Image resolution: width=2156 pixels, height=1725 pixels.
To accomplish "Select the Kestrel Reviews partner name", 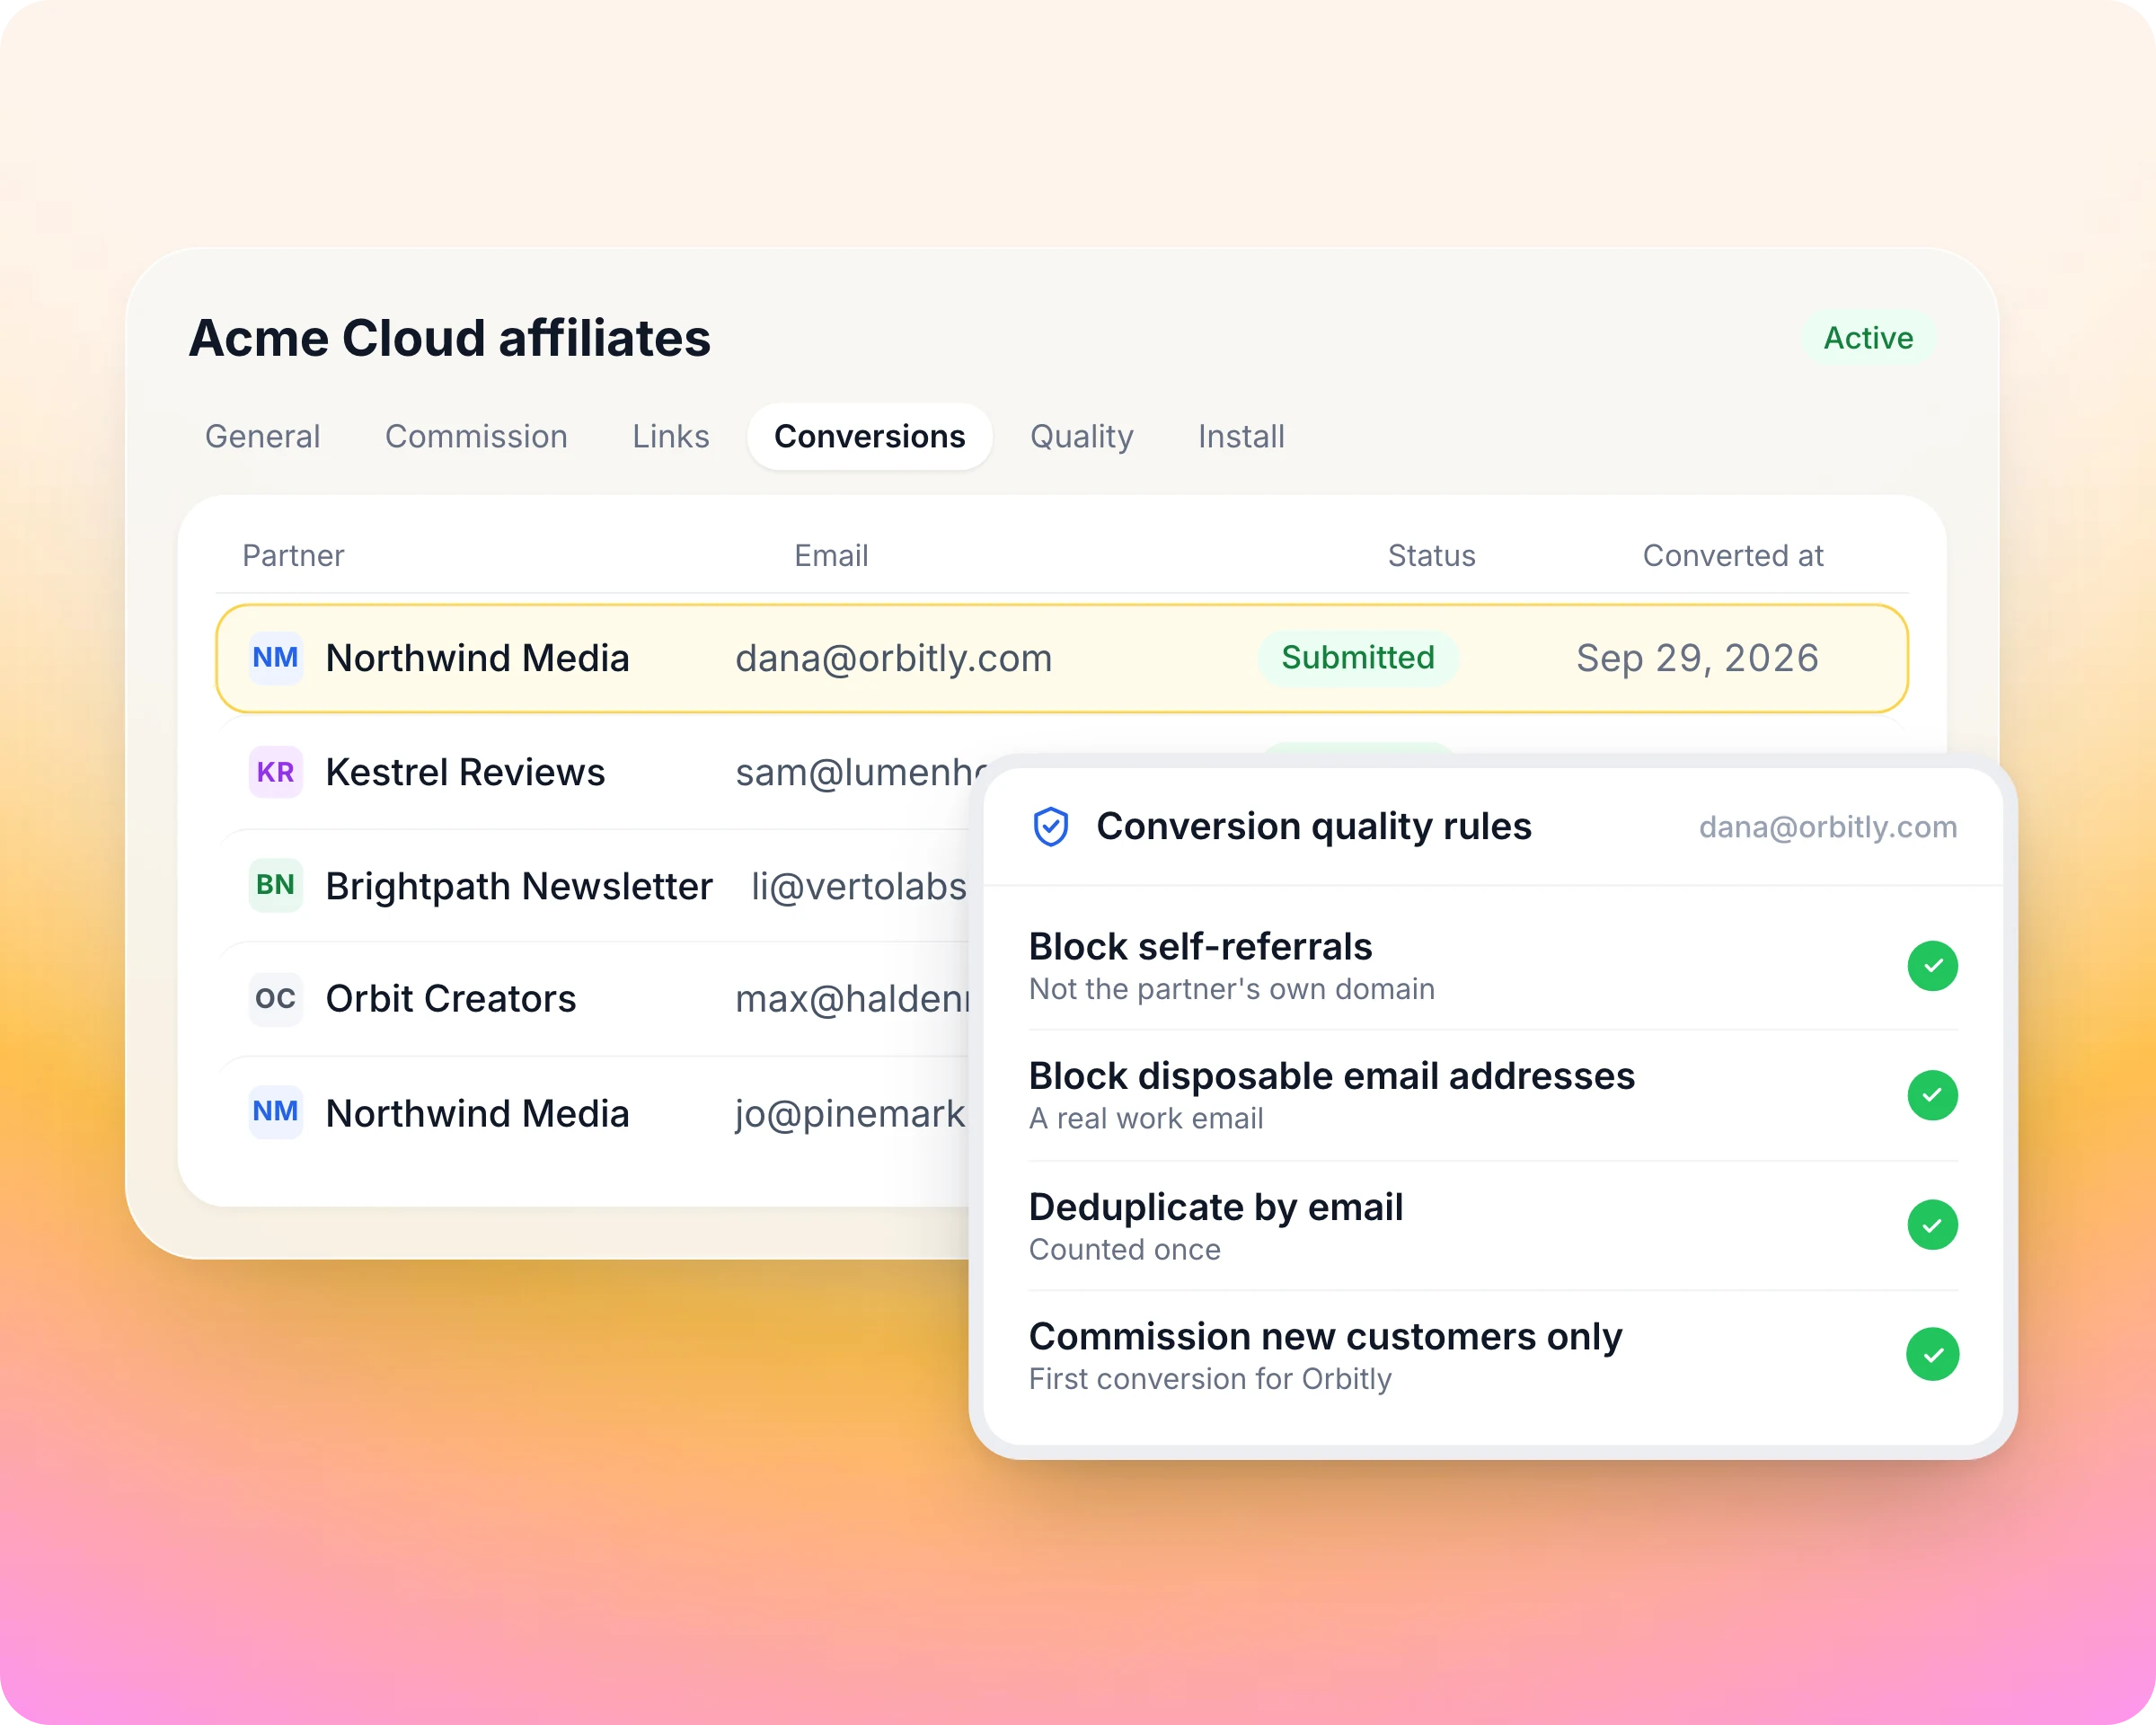I will (x=465, y=772).
